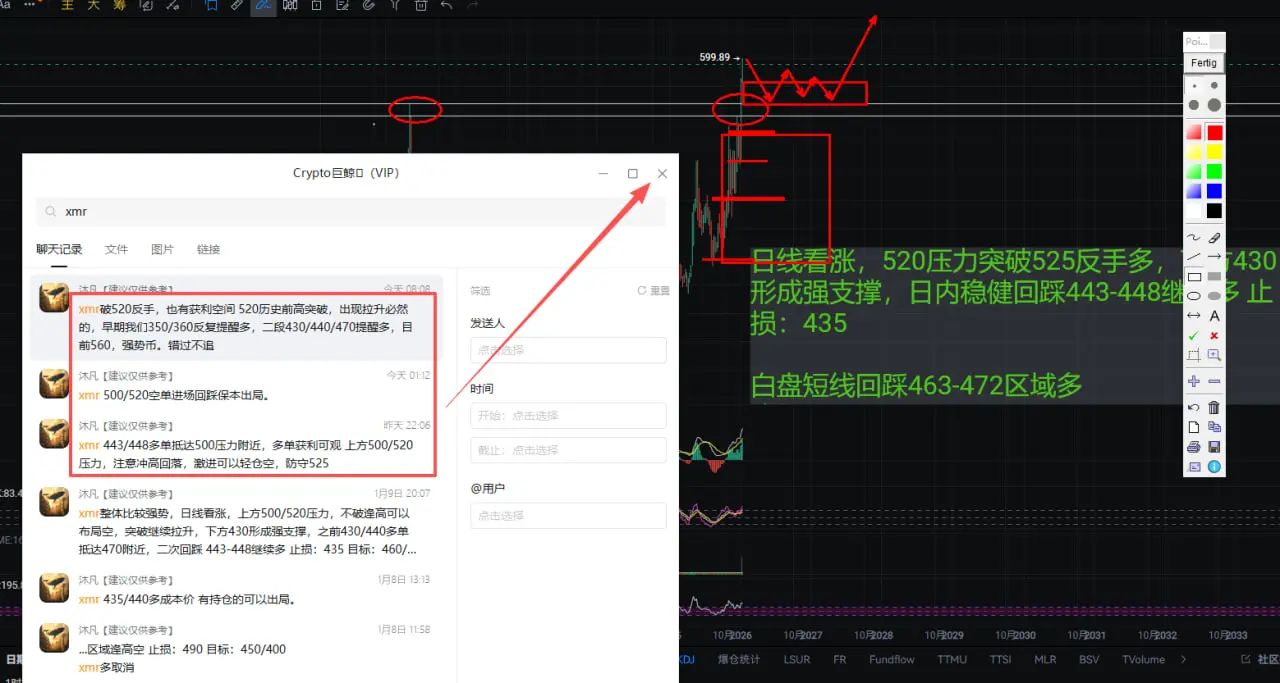Open the 开始 start time picker field
This screenshot has width=1280, height=683.
pyautogui.click(x=568, y=416)
